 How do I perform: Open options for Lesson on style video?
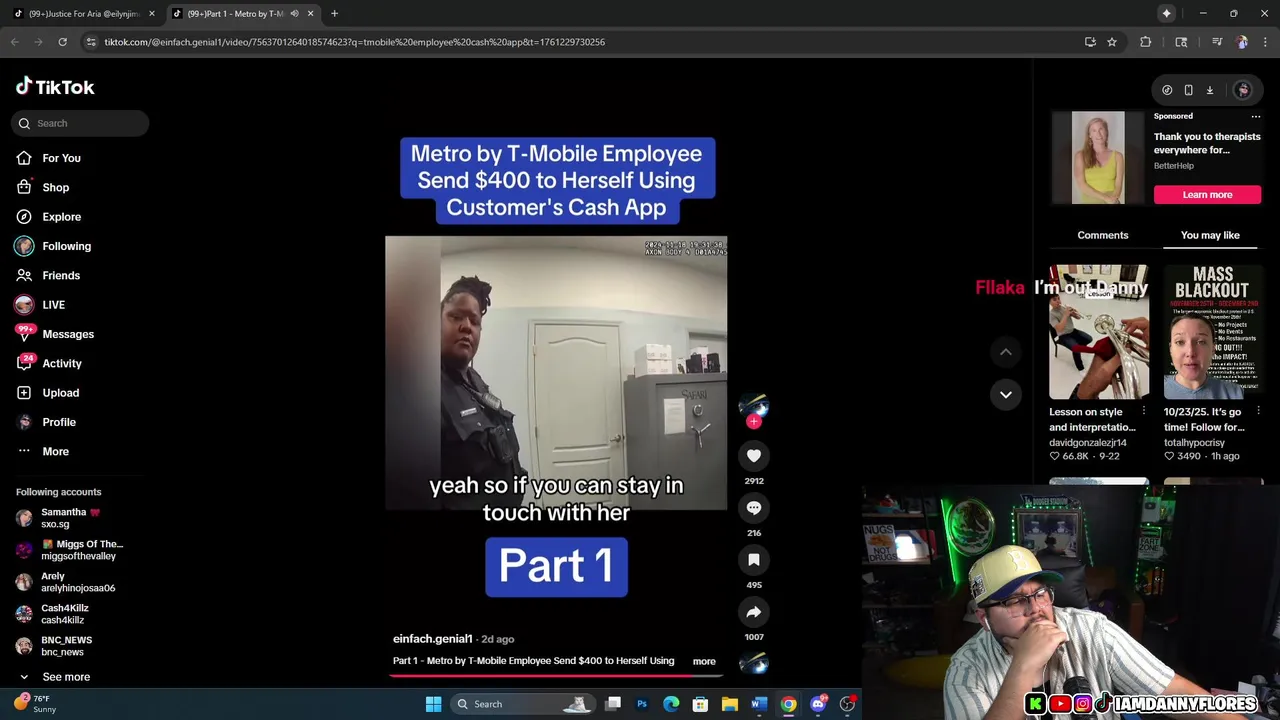click(1144, 411)
